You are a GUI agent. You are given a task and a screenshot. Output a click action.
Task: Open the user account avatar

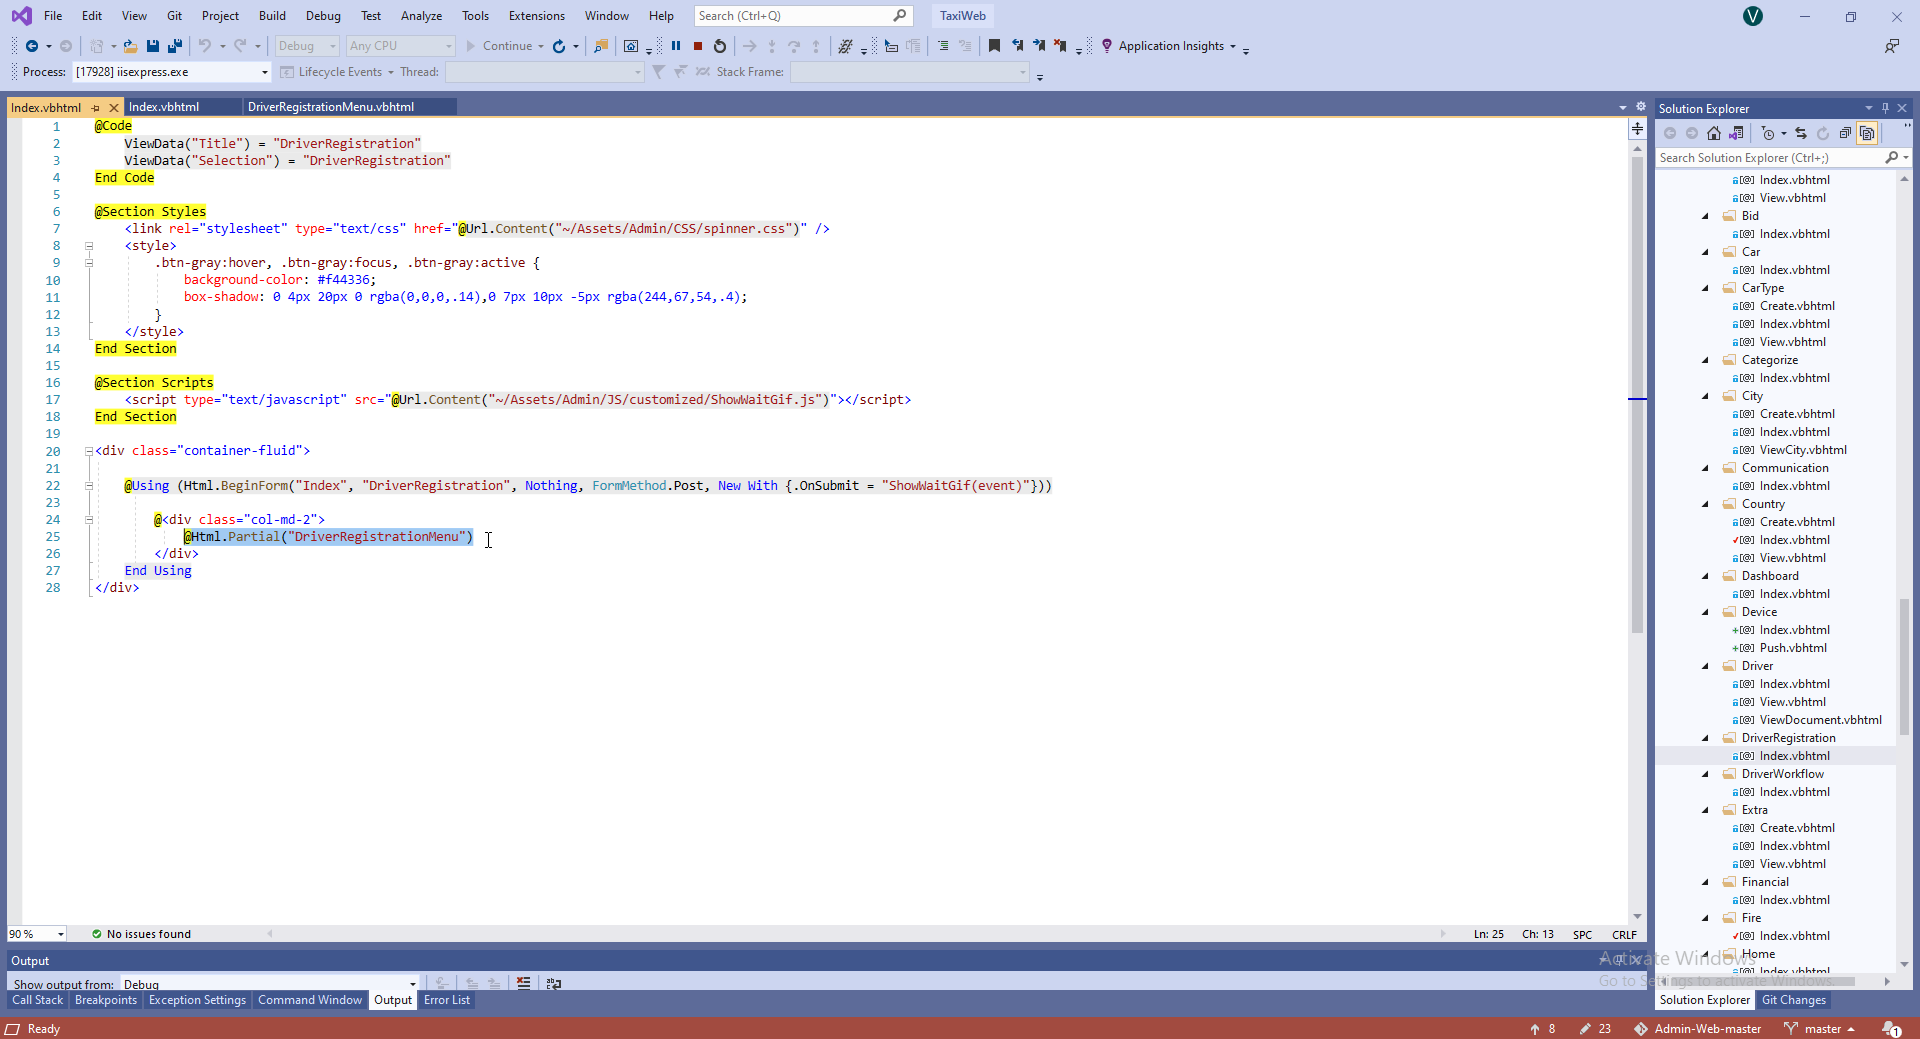[x=1753, y=16]
